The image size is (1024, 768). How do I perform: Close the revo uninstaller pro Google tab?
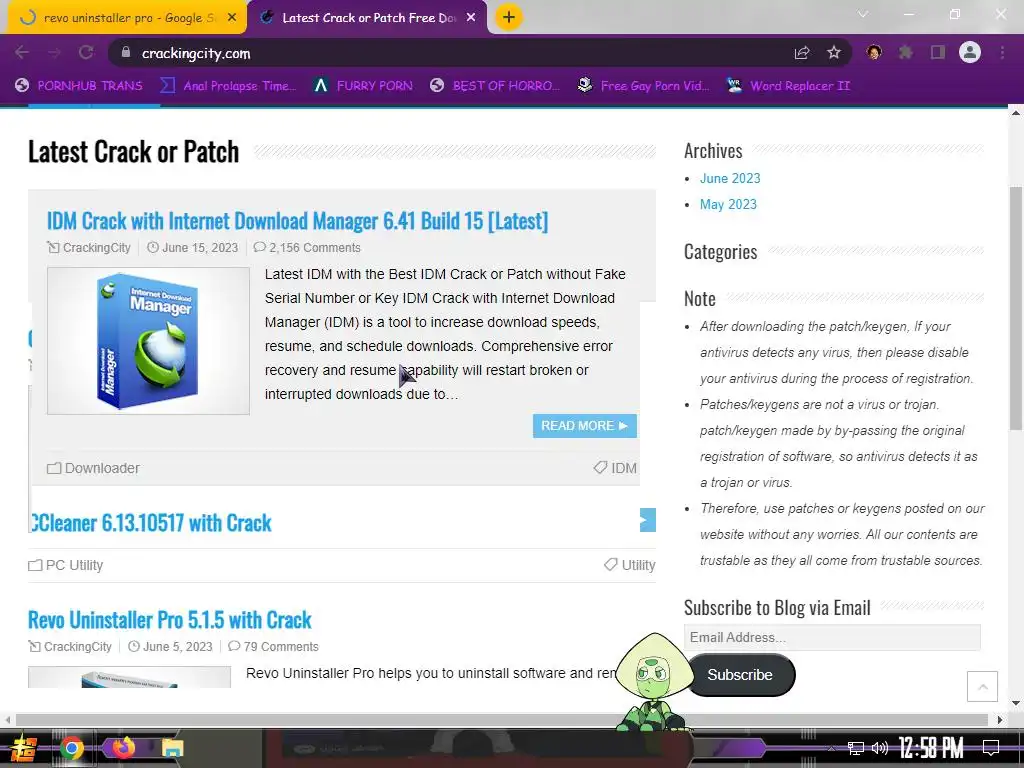(232, 18)
